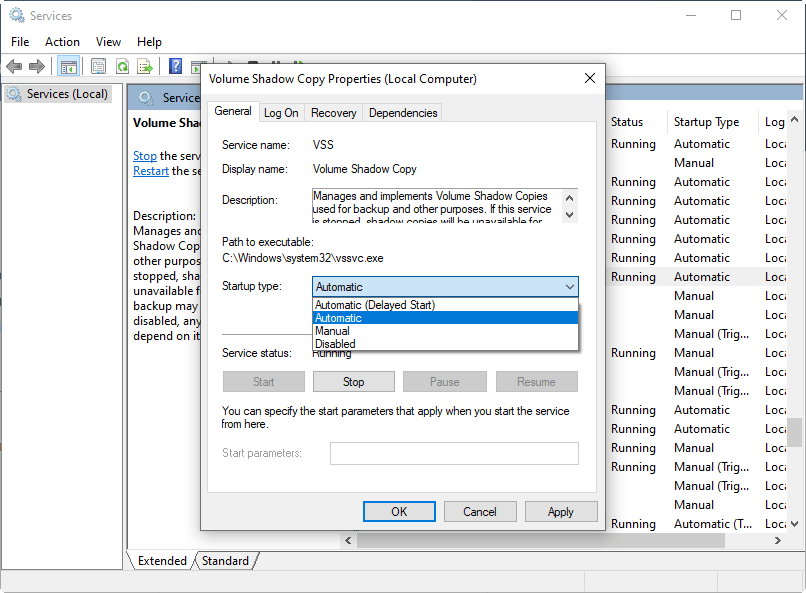
Task: Click horizontal scrollbar right arrow
Action: [778, 541]
